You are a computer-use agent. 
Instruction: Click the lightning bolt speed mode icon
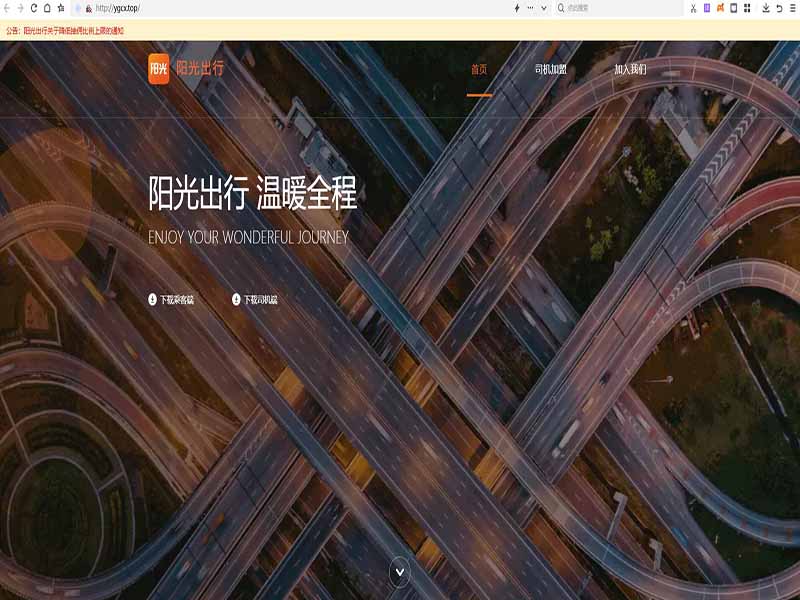point(517,8)
